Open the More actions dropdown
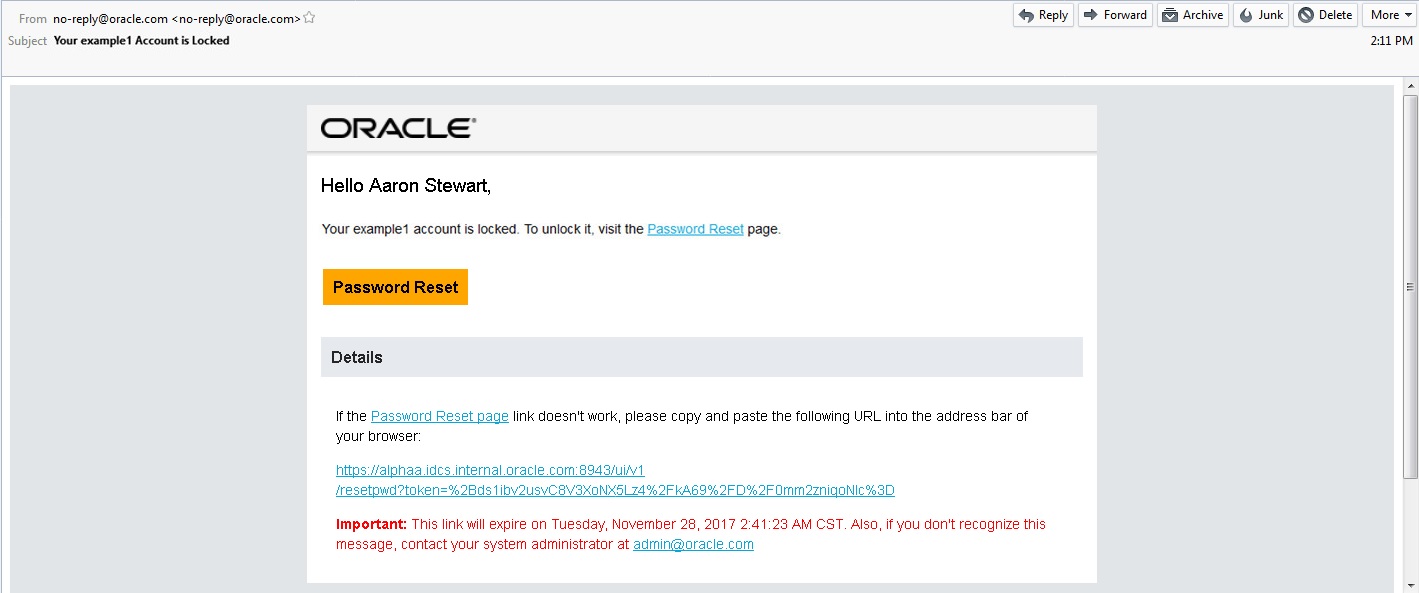This screenshot has height=593, width=1419. point(1390,15)
